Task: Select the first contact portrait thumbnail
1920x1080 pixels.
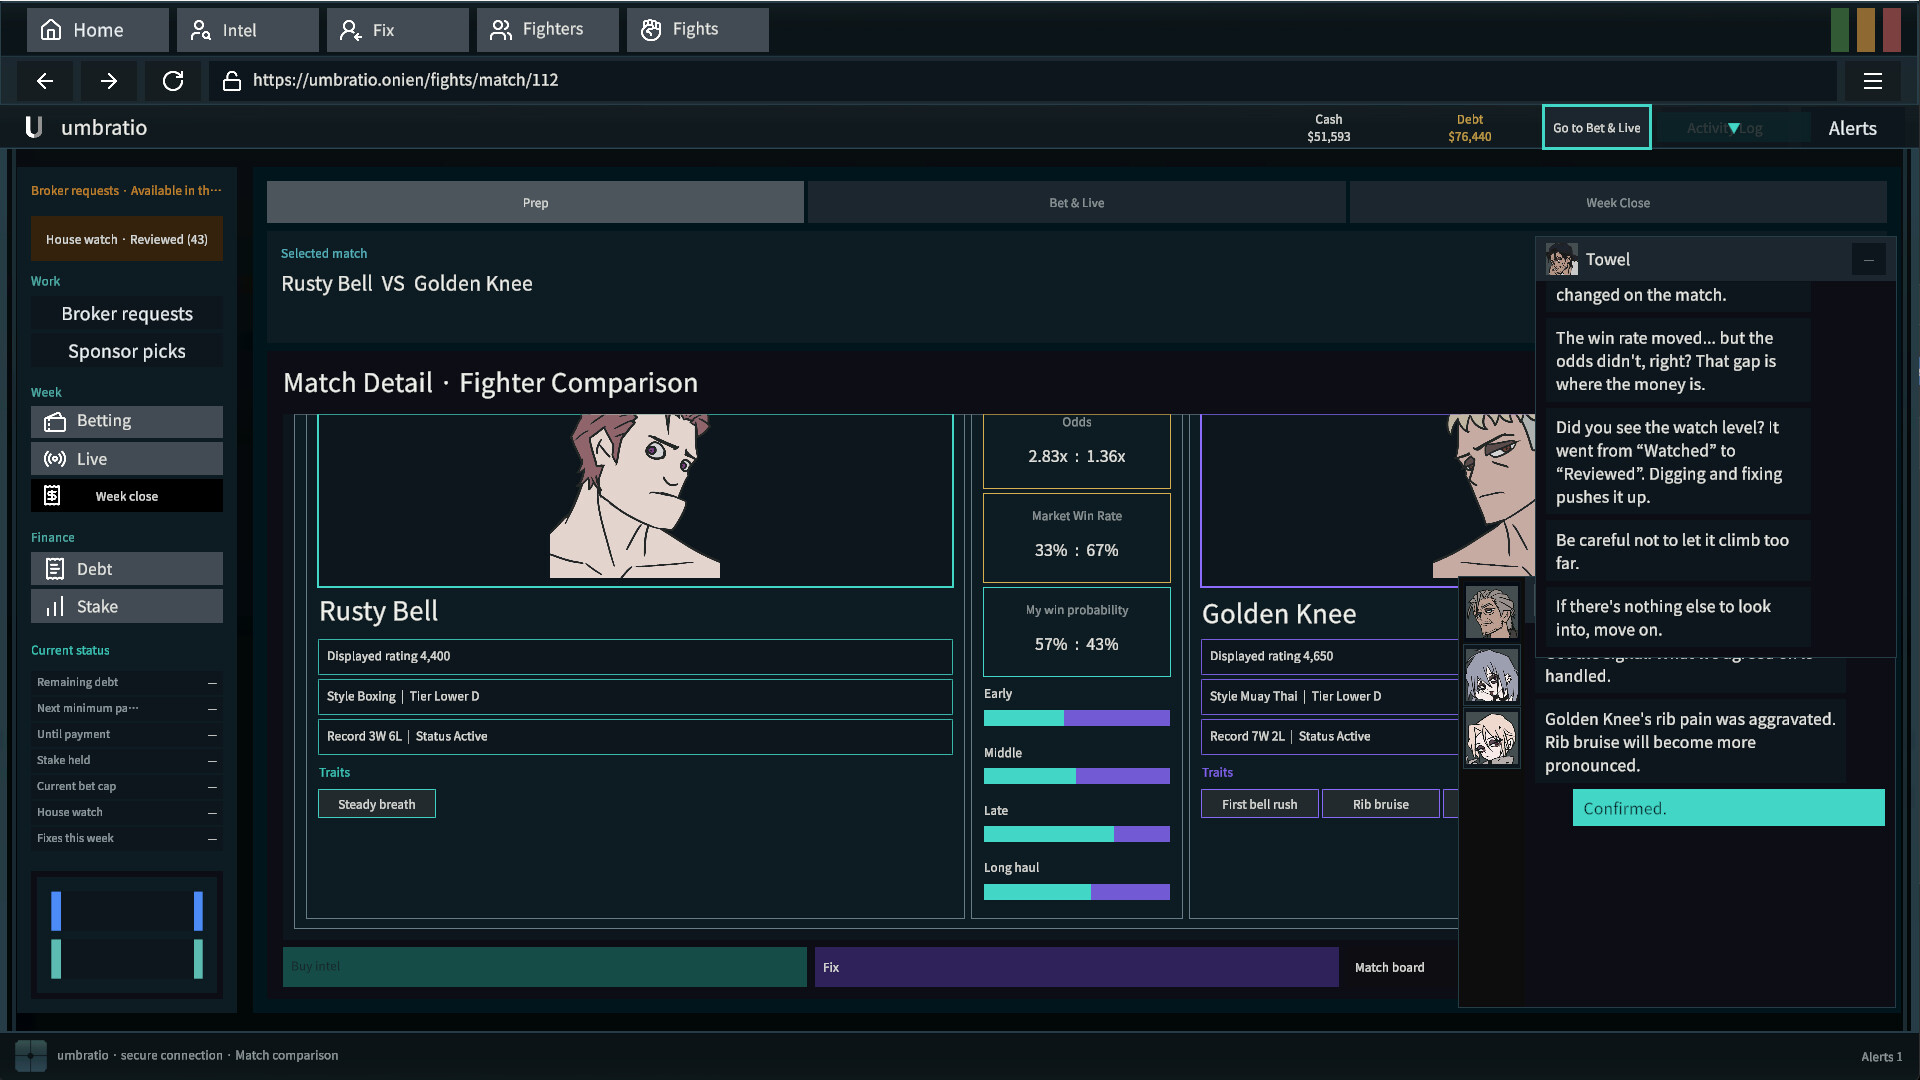Action: 1491,612
